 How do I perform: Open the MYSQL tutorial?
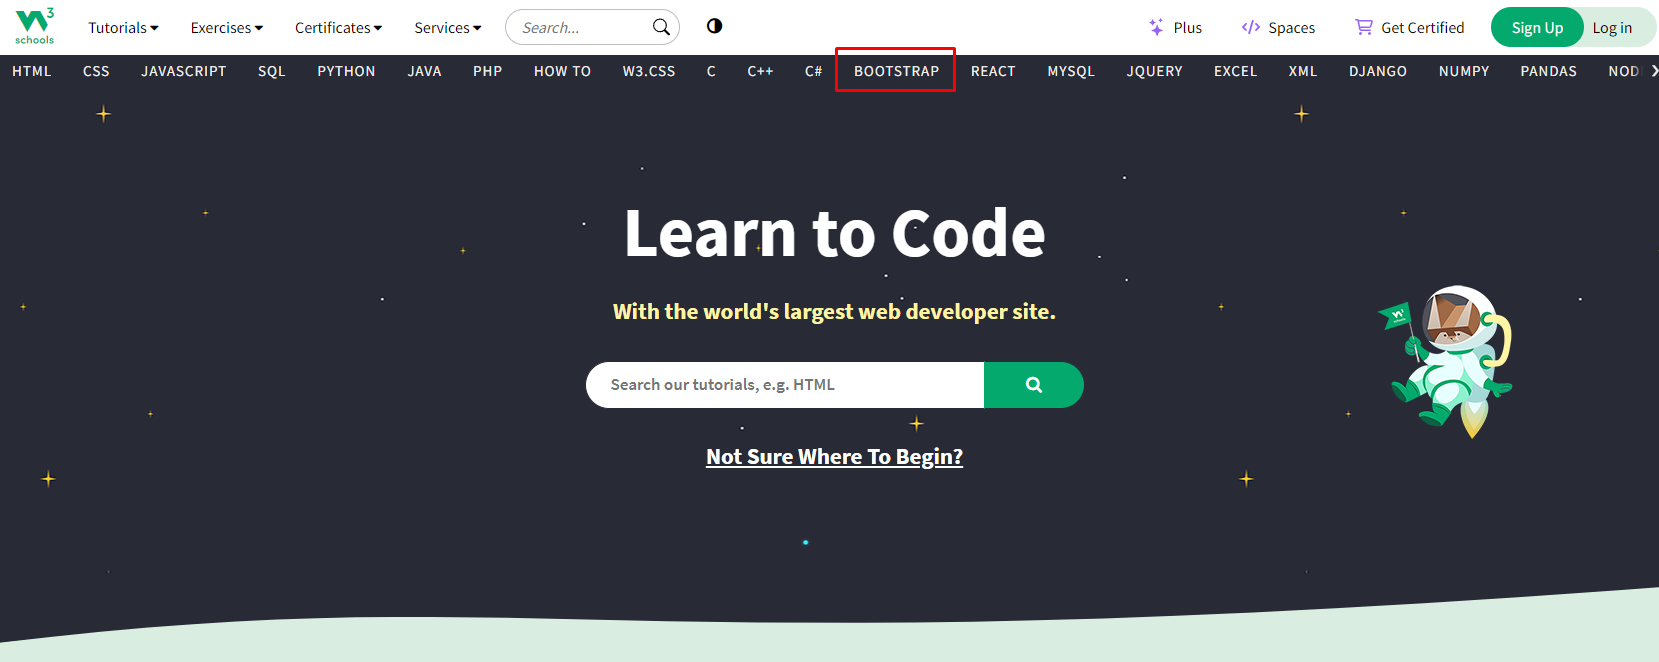[1071, 71]
